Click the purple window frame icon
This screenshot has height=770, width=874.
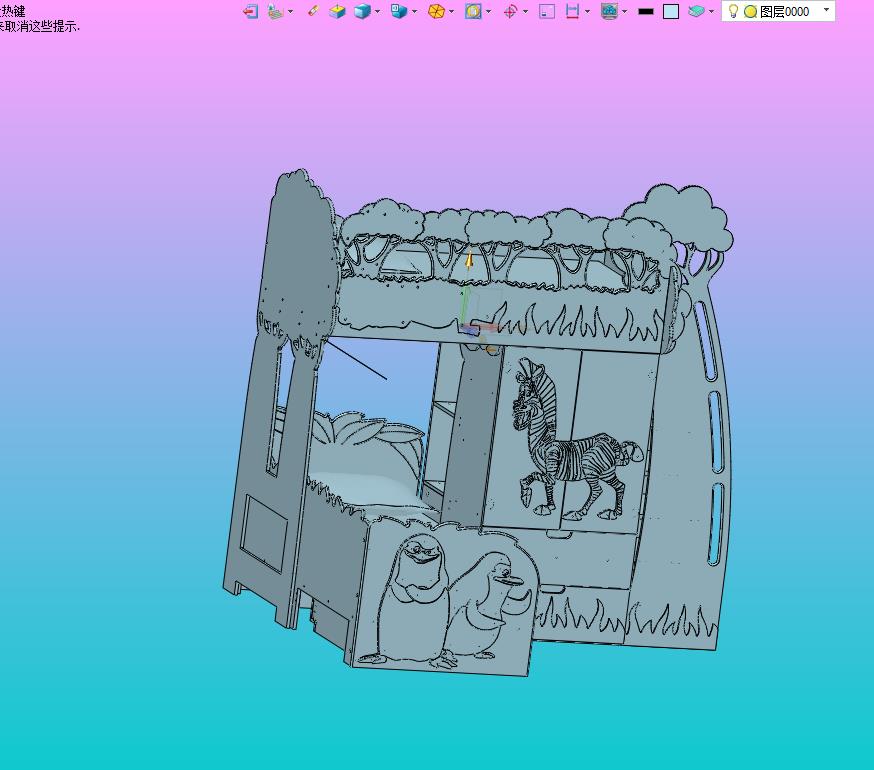(x=547, y=12)
